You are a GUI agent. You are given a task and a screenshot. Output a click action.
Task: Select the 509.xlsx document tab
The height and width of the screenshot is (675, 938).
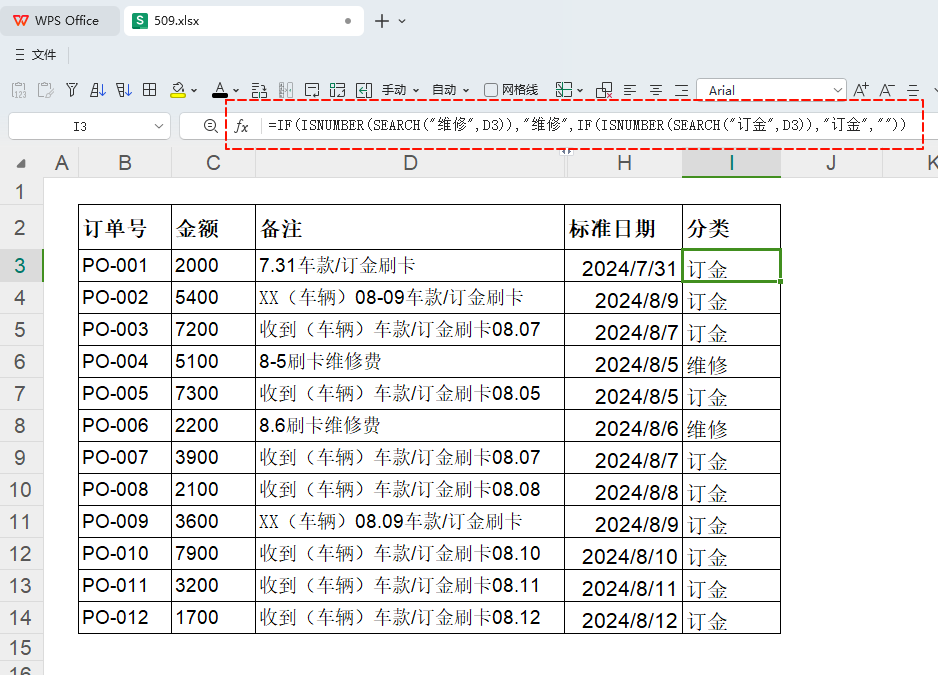point(243,21)
